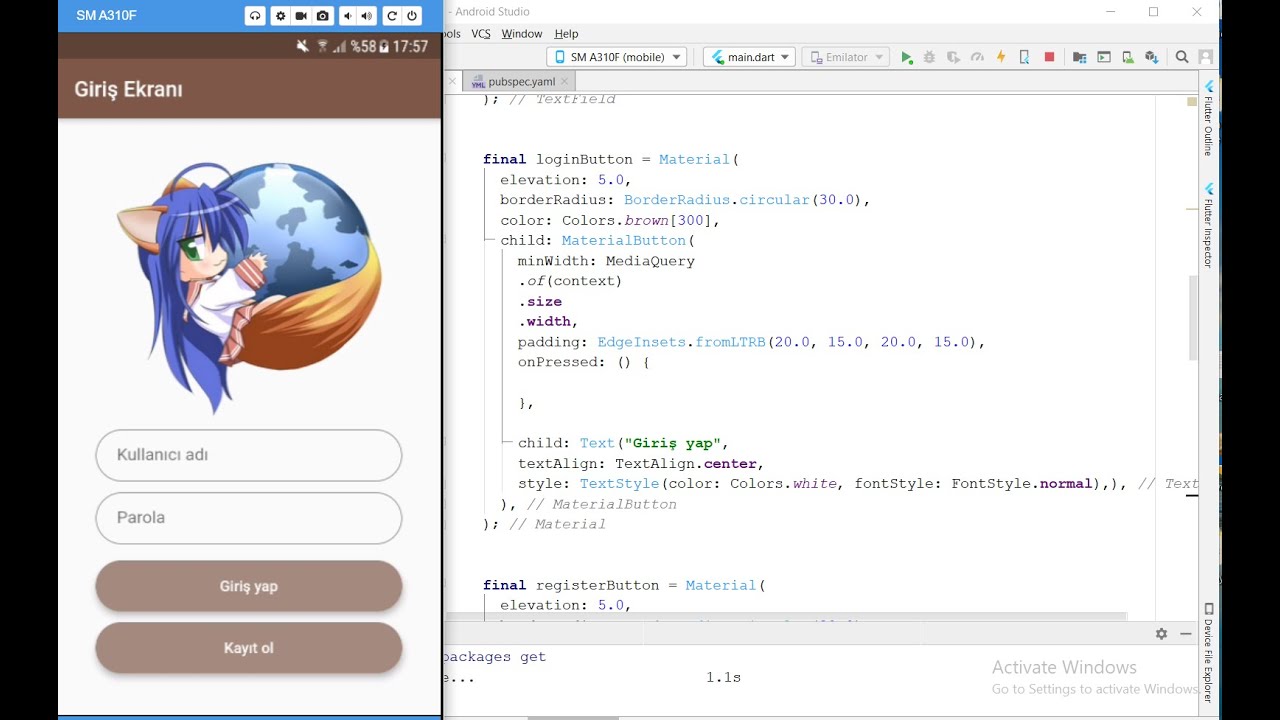Viewport: 1280px width, 720px height.
Task: Click 'EdgeInsets' in the padding line
Action: 641,342
